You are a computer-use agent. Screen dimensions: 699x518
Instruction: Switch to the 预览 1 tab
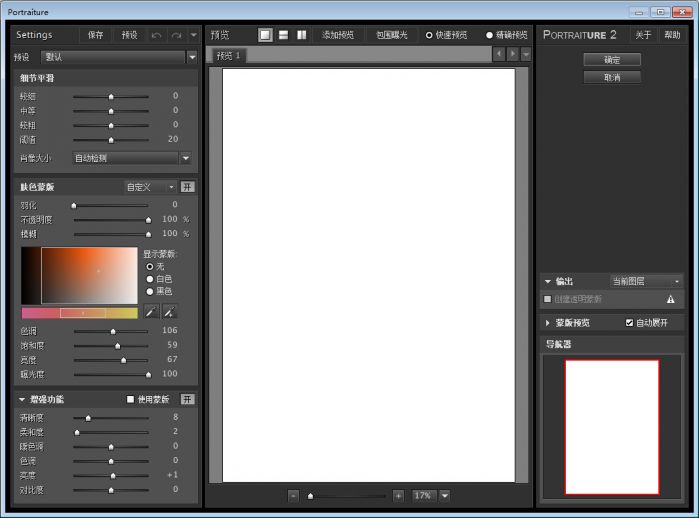[231, 55]
